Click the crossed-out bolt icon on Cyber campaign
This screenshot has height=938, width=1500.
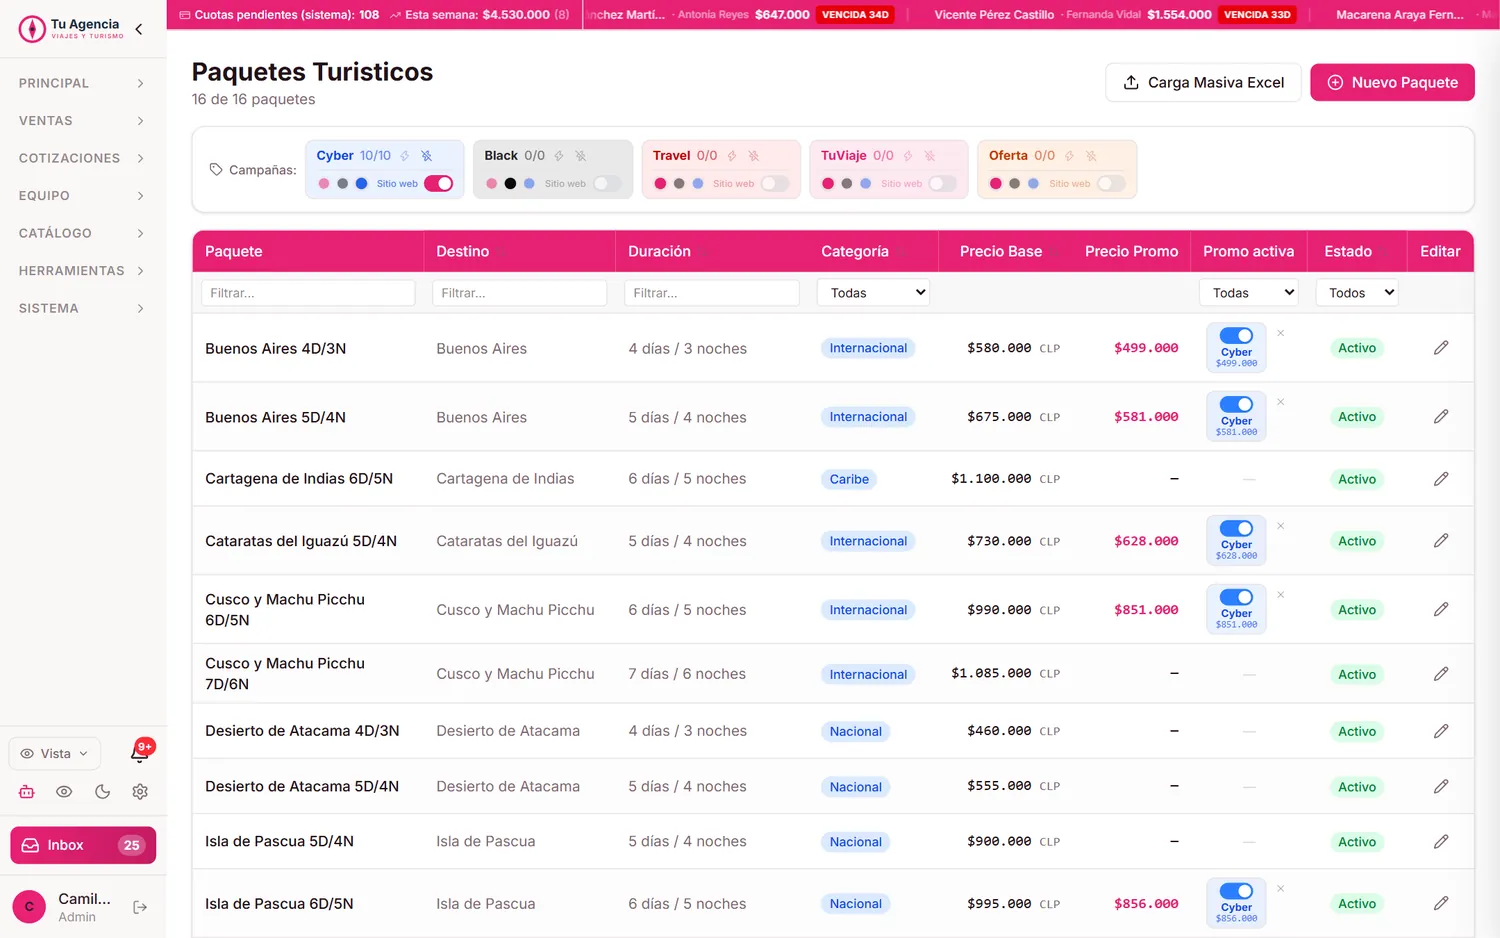427,156
